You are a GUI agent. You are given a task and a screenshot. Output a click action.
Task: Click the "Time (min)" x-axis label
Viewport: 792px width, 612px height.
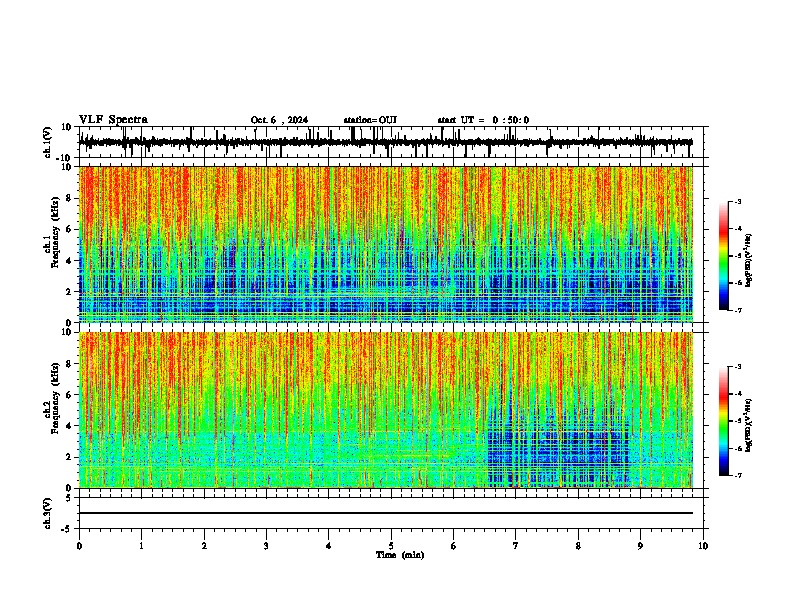pos(400,555)
